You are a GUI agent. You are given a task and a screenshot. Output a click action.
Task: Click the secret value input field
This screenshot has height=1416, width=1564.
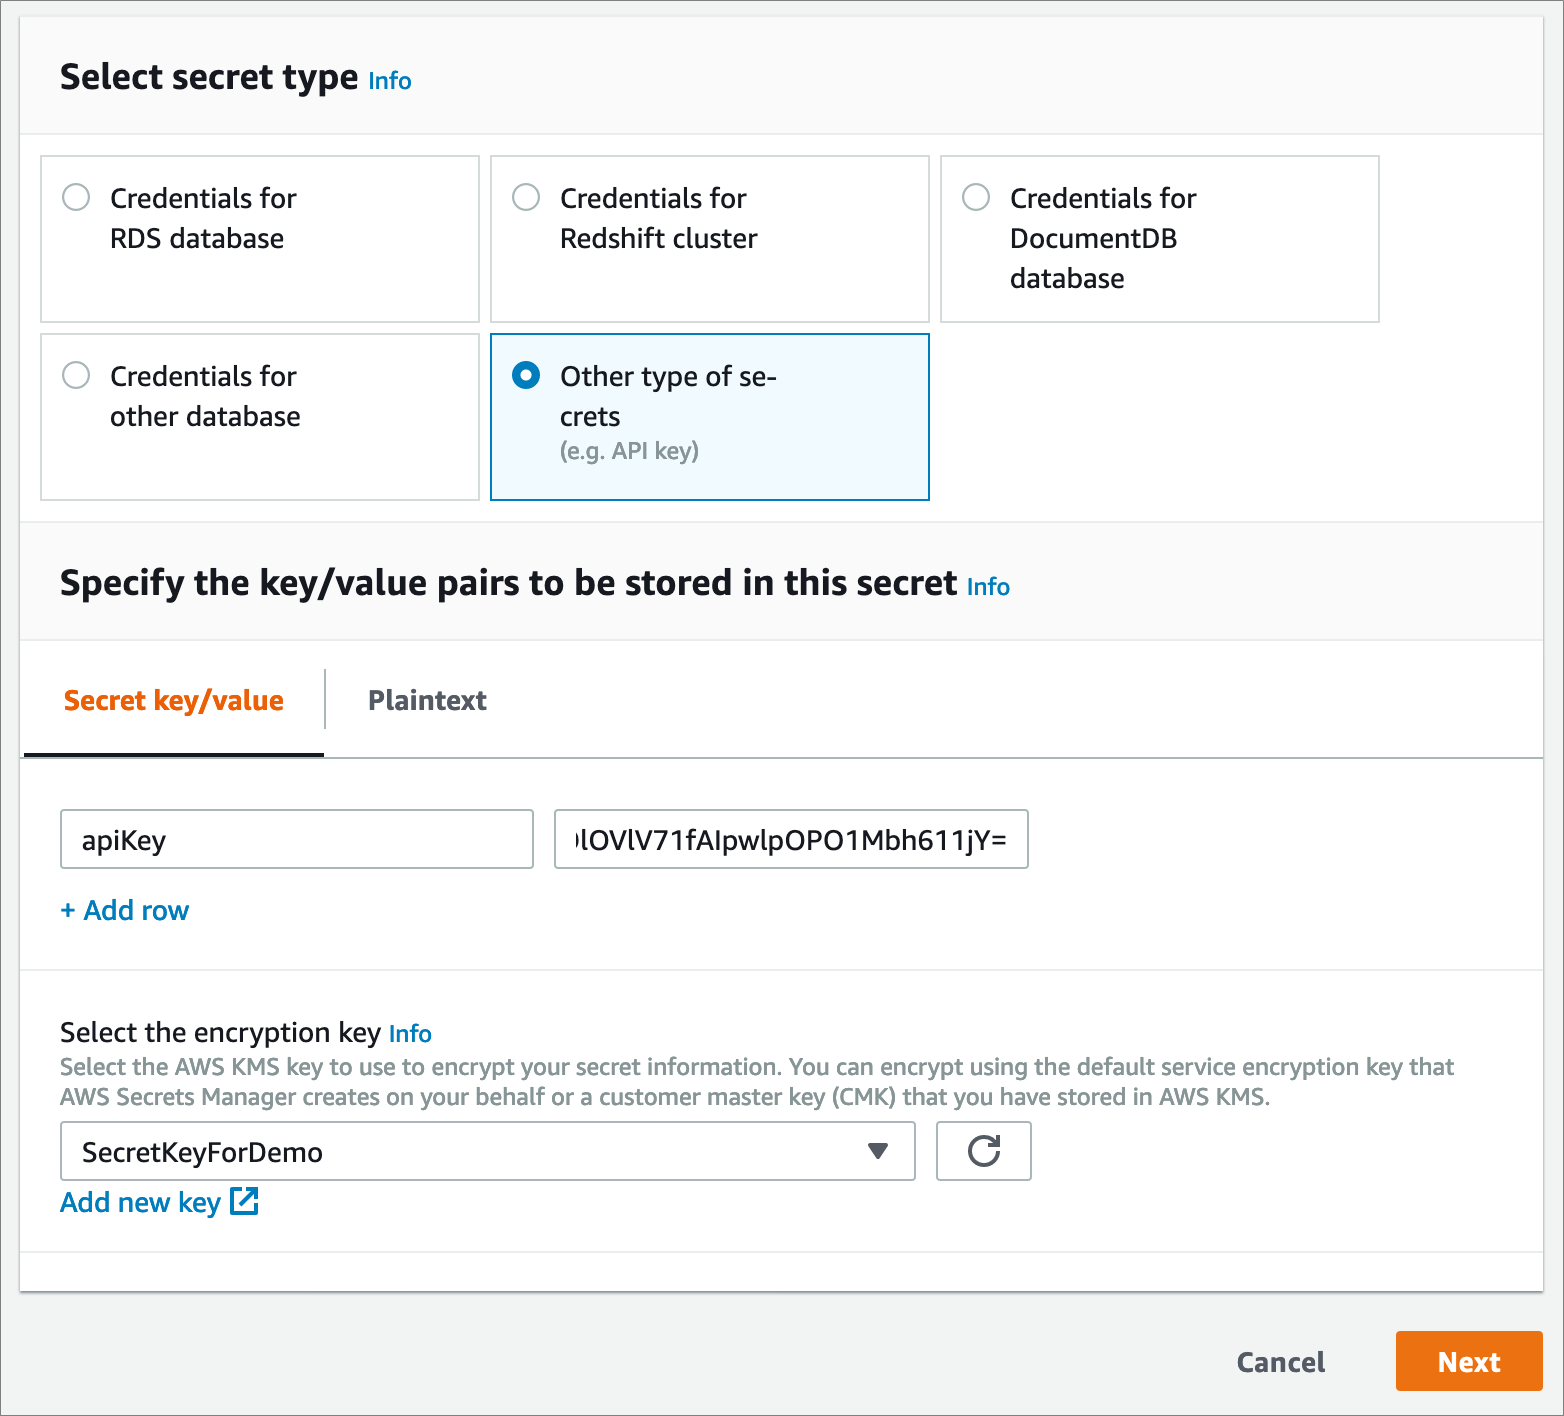(790, 840)
